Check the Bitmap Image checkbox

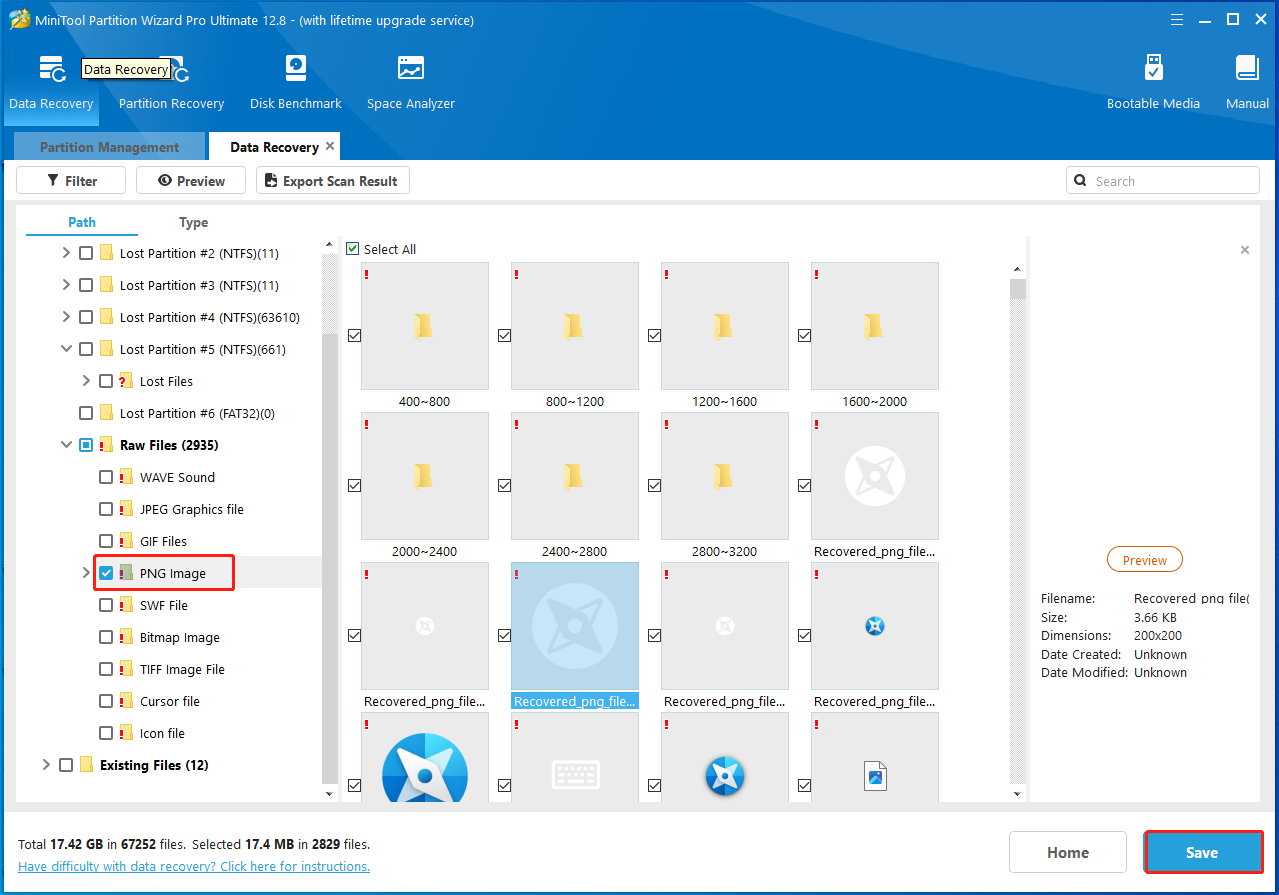coord(106,637)
